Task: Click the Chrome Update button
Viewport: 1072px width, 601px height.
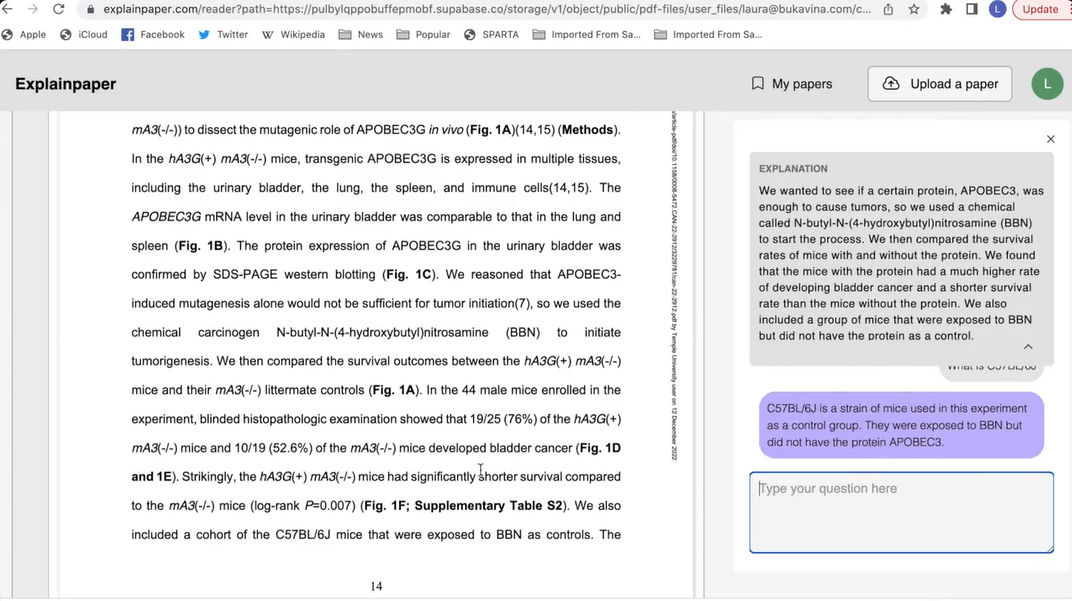Action: [1041, 9]
